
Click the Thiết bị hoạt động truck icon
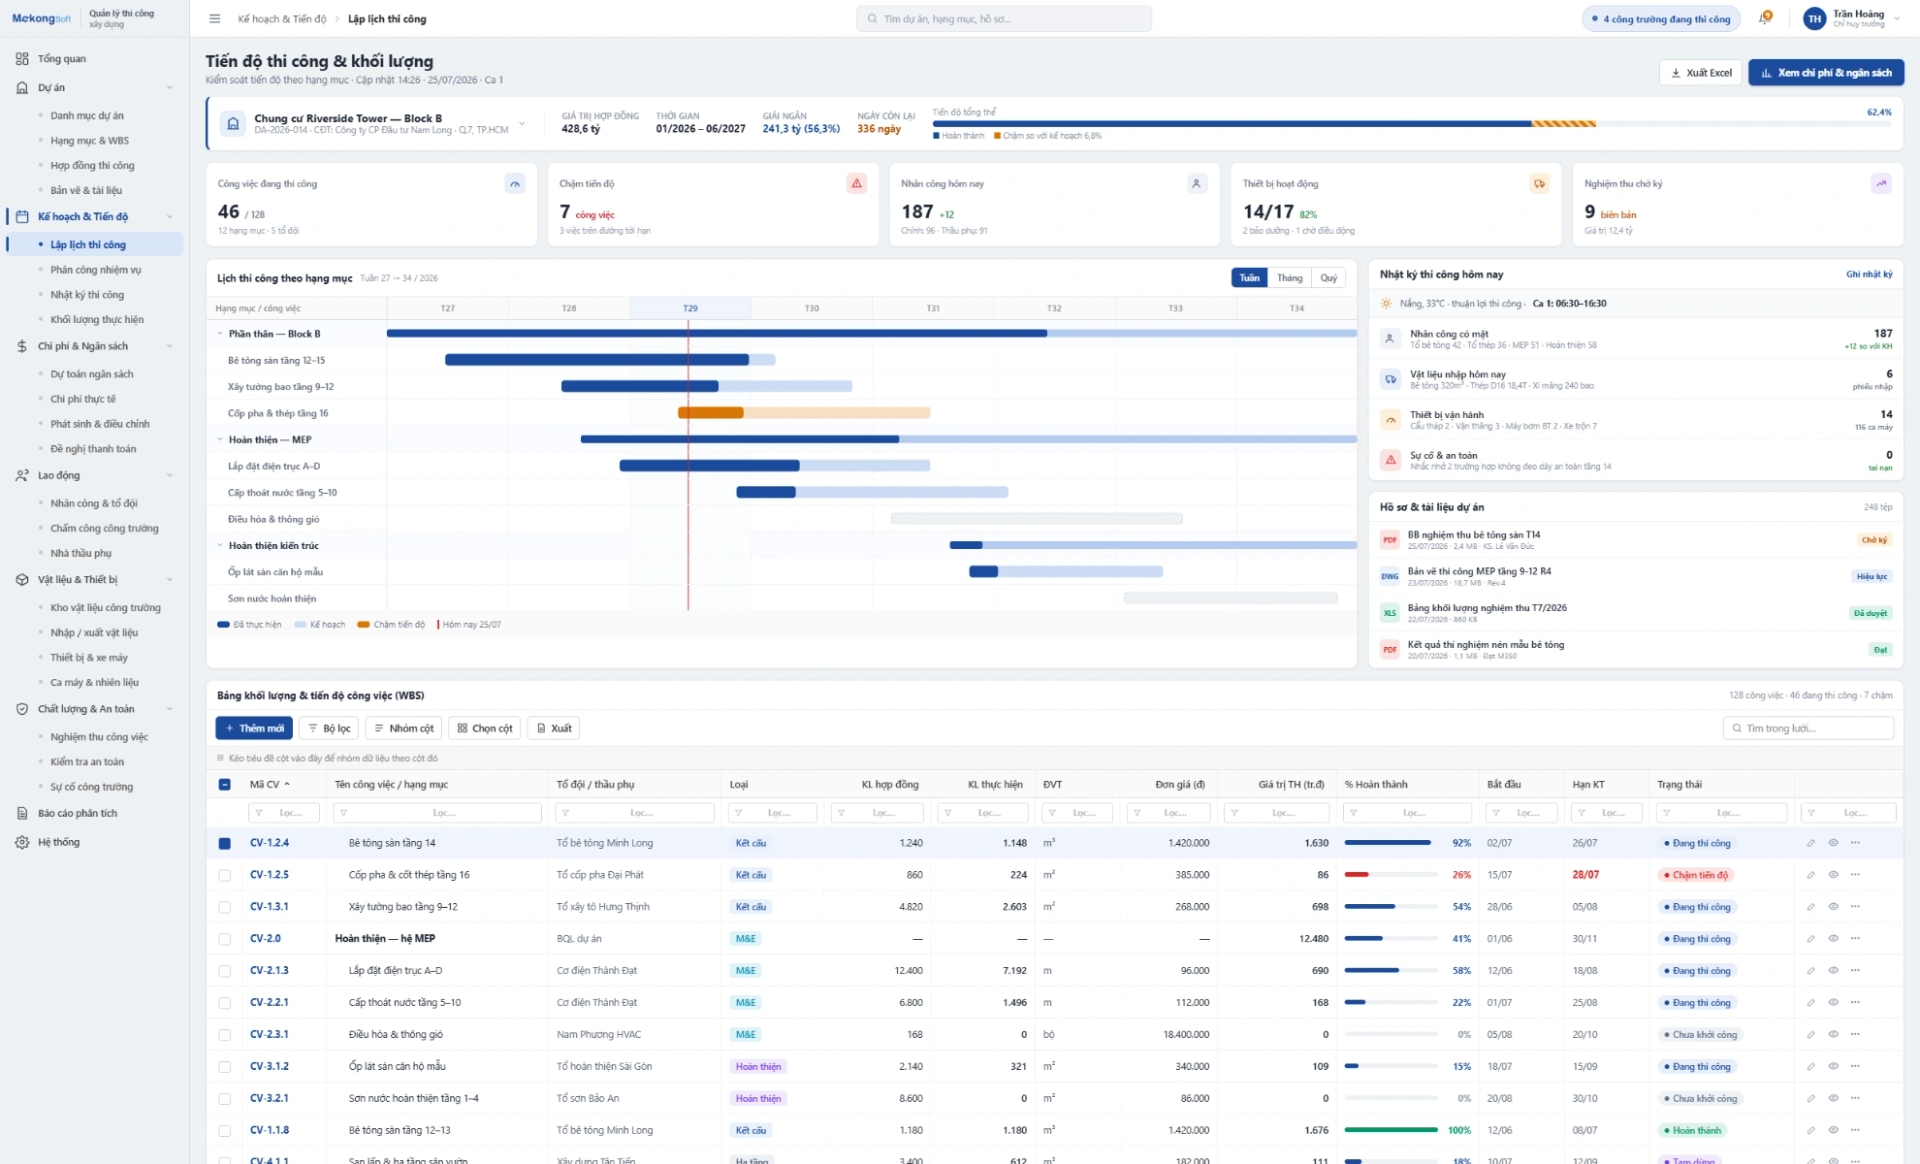1539,183
